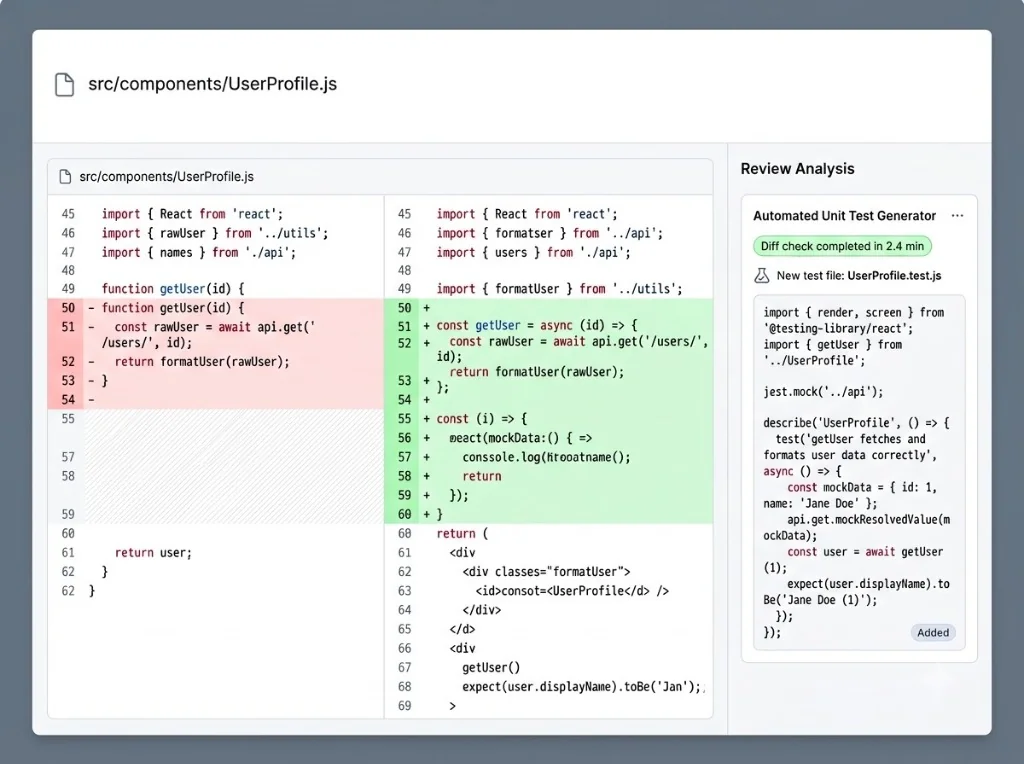Click the file icon beside the page title
The image size is (1024, 764).
(64, 84)
